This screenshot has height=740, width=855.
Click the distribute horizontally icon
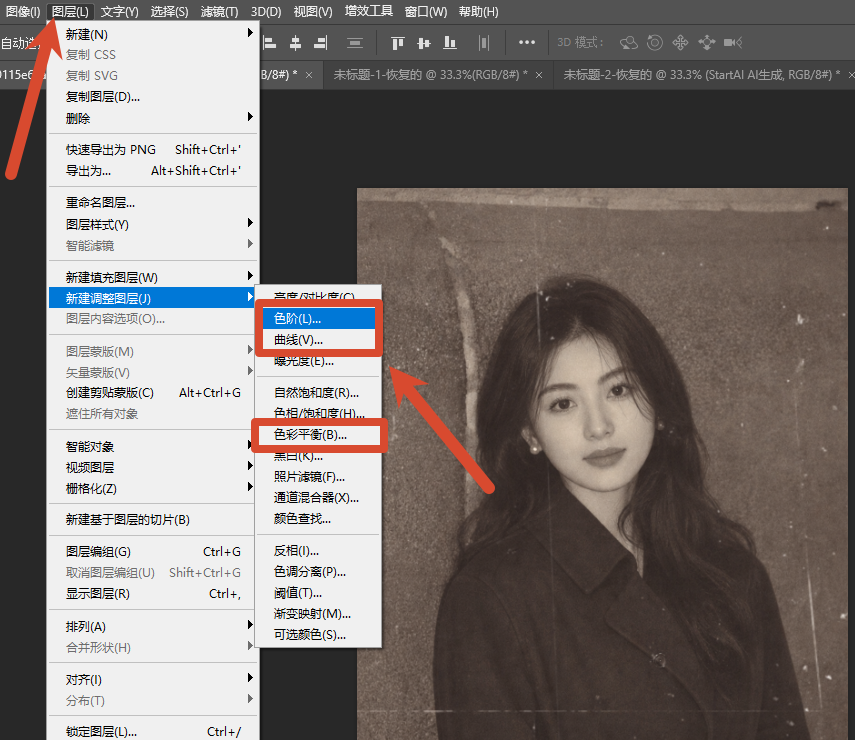[484, 43]
